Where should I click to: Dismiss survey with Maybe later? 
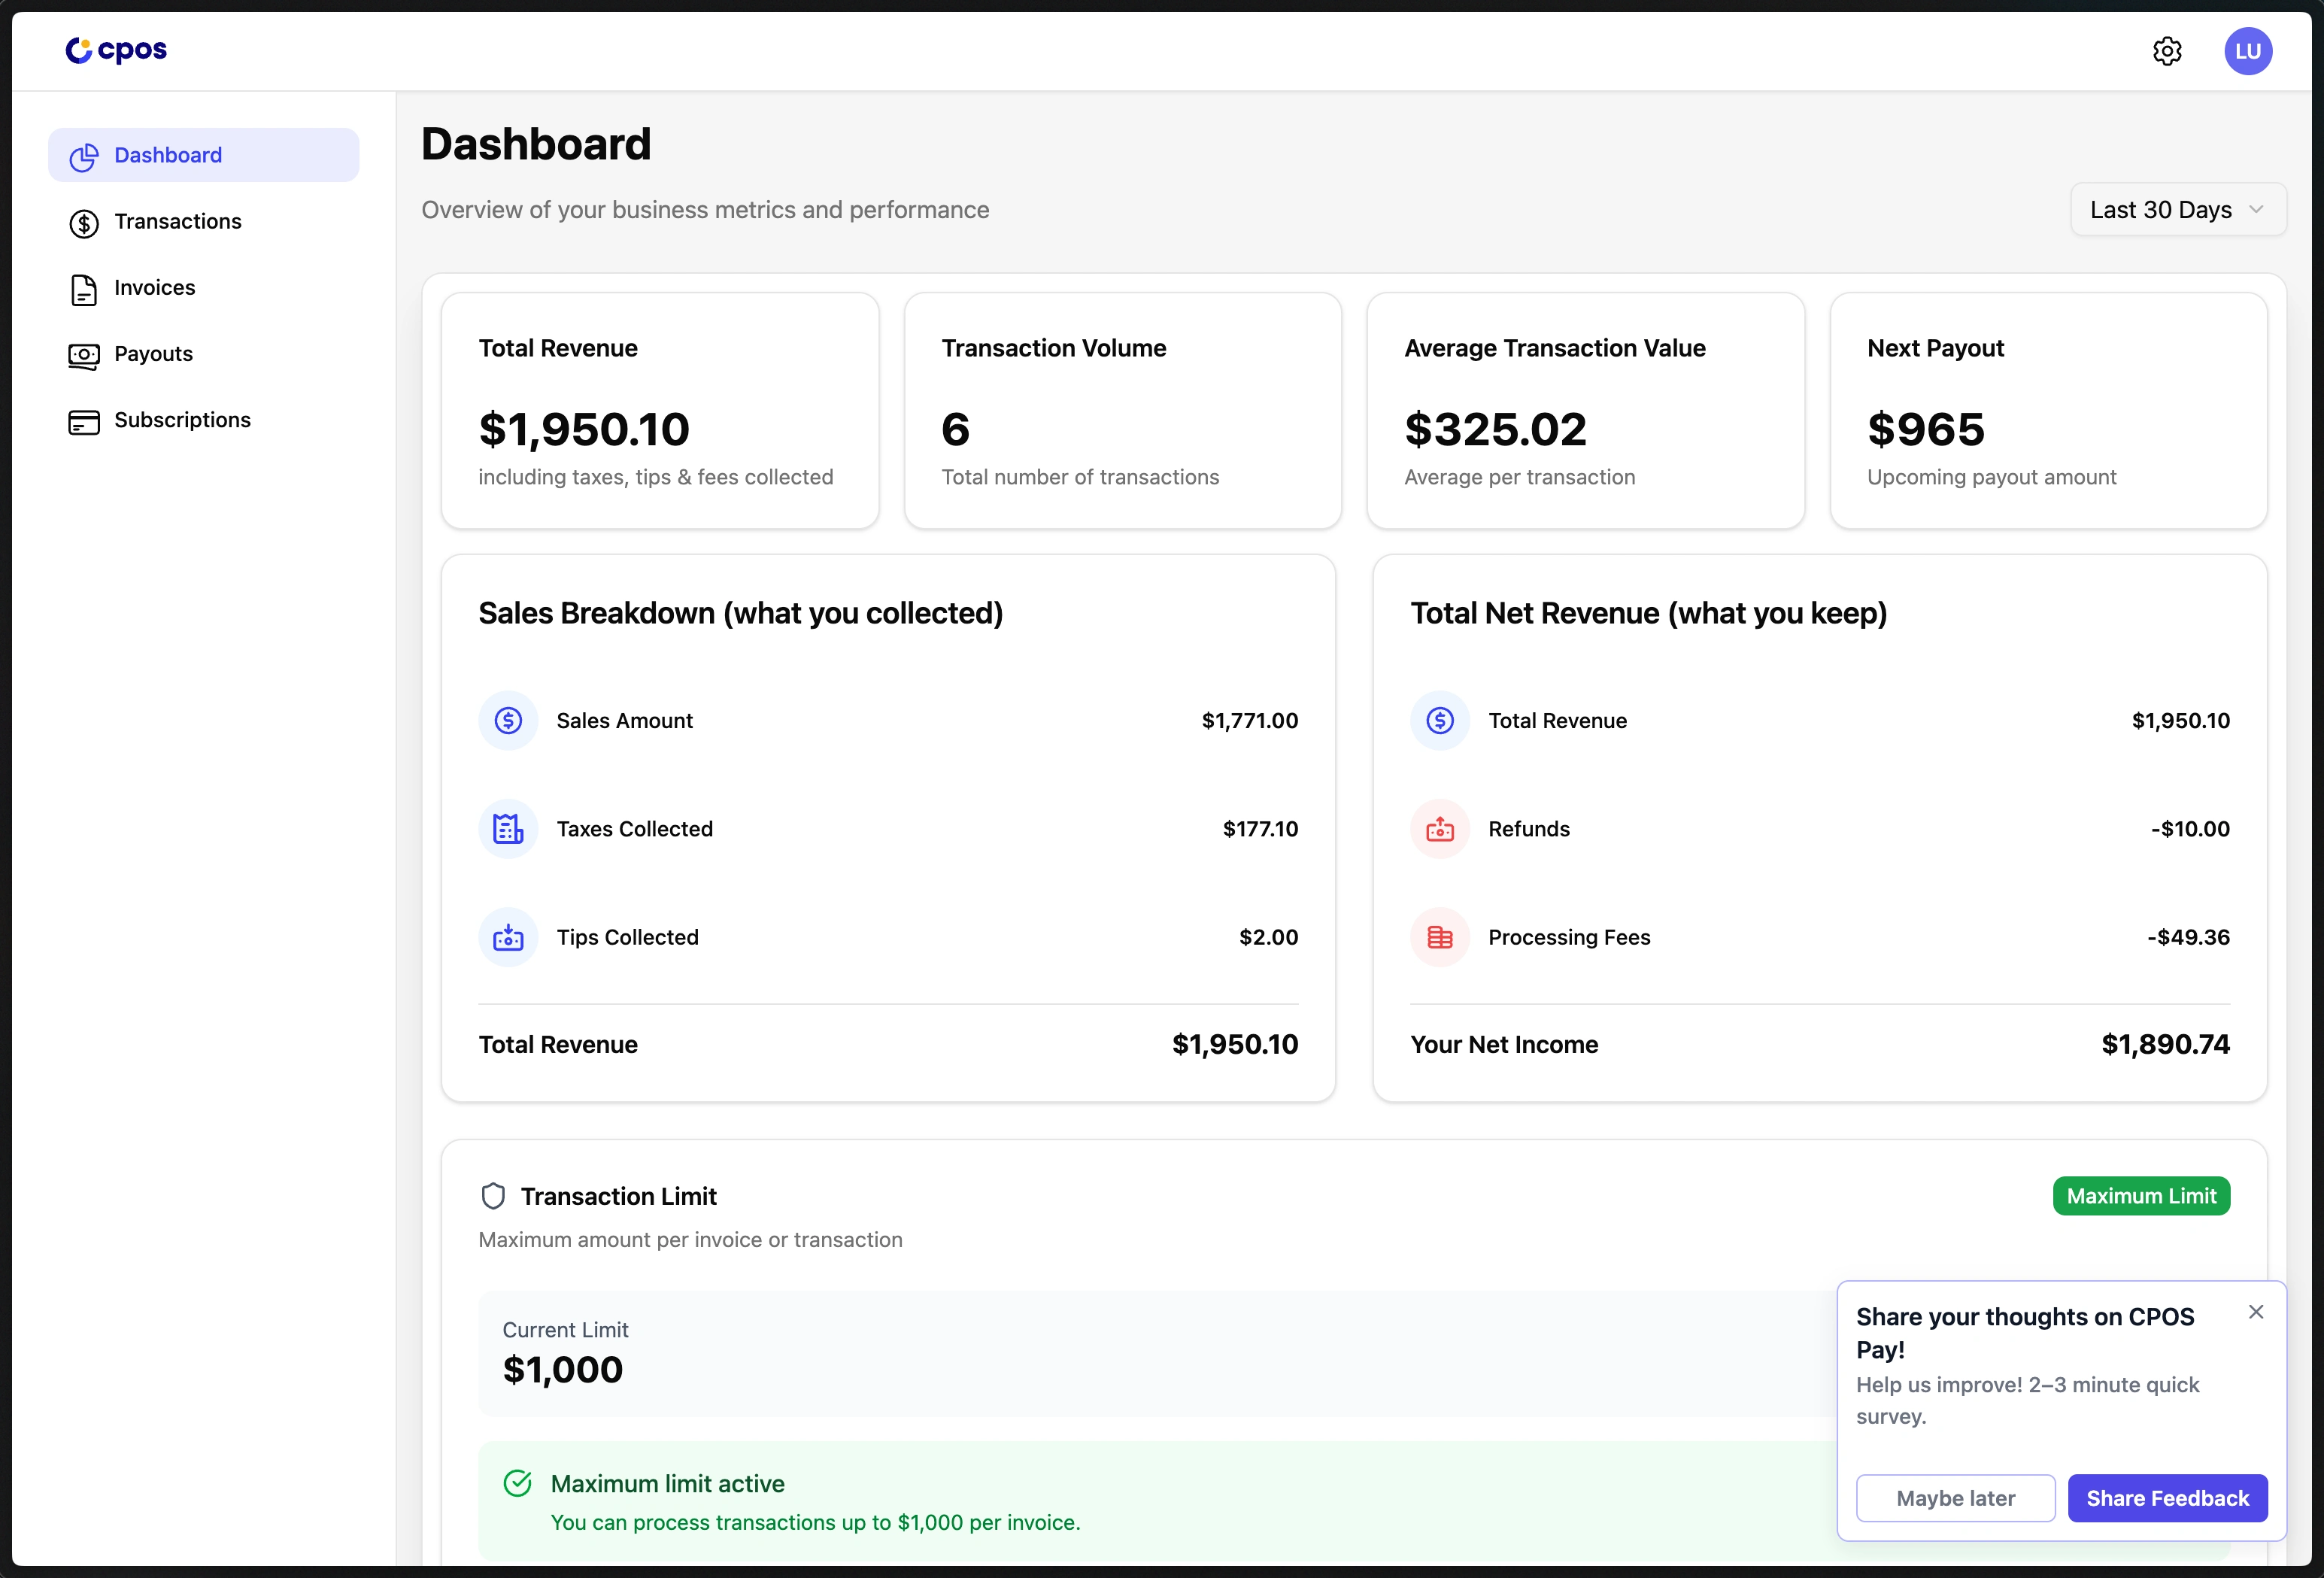(1956, 1498)
